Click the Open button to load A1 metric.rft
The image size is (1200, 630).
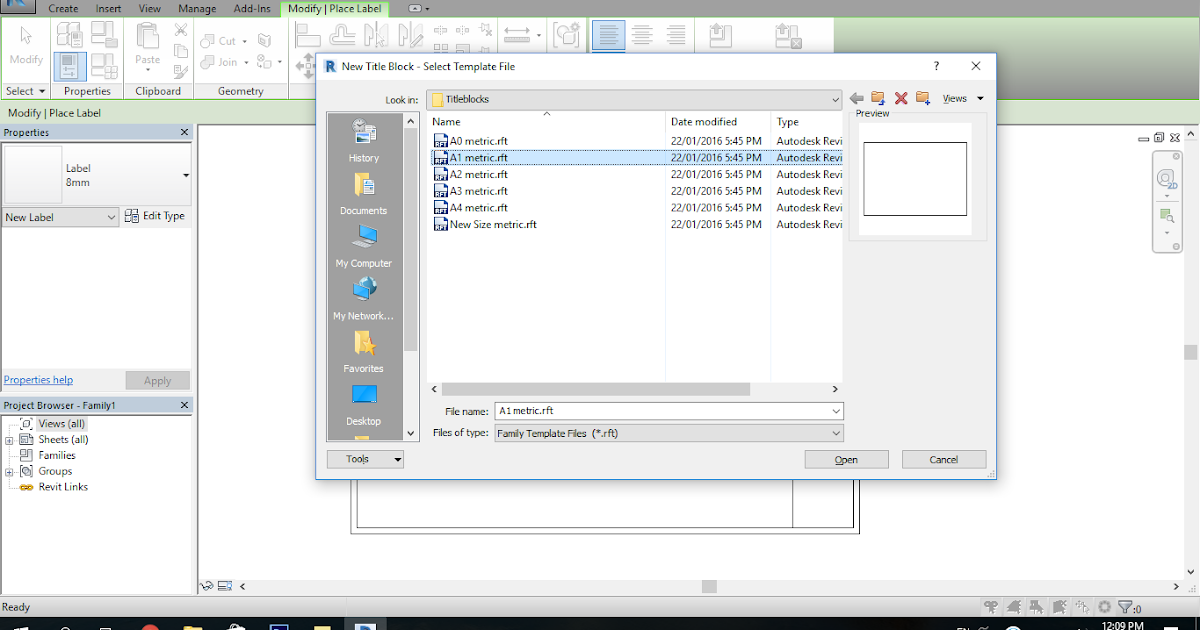[845, 458]
